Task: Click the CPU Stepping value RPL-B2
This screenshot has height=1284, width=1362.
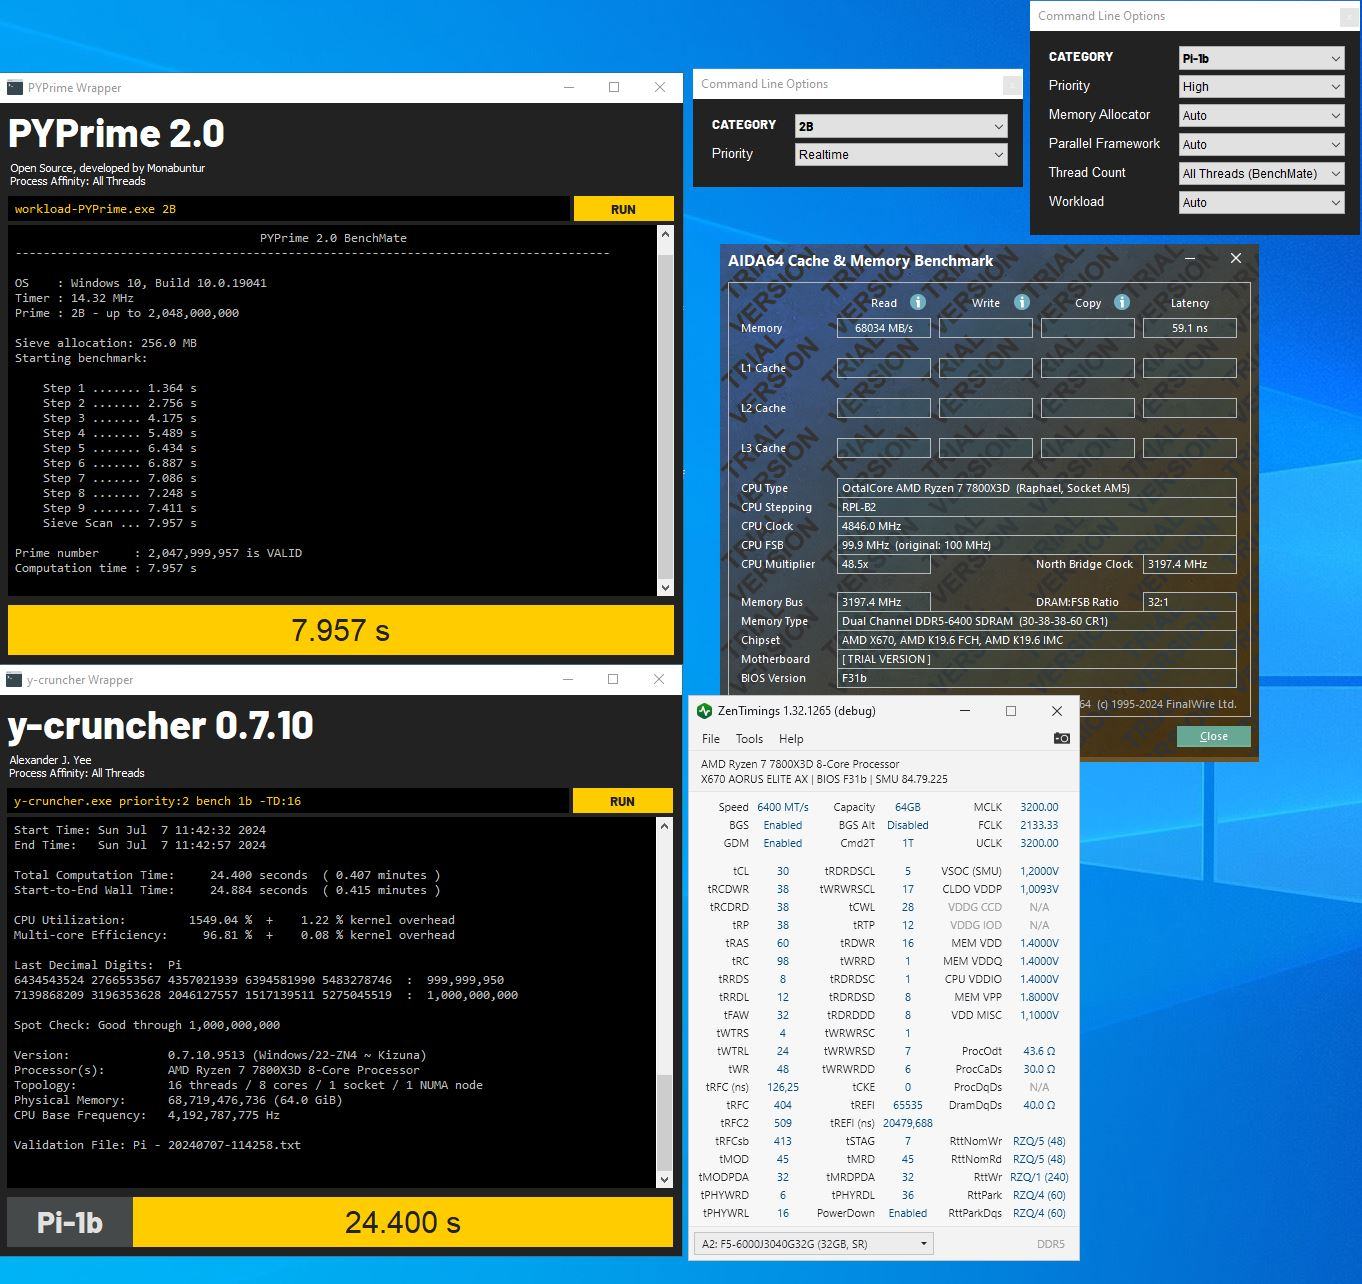Action: [x=1037, y=507]
